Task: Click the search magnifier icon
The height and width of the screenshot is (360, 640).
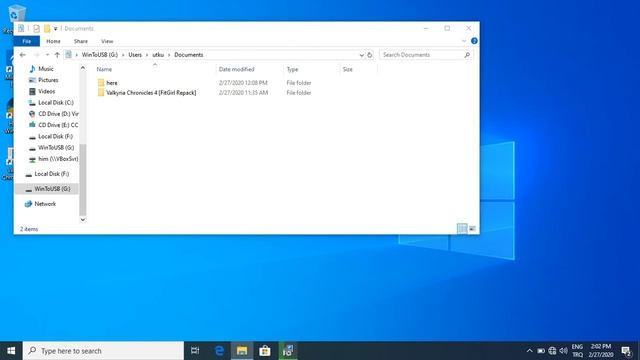Action: tap(467, 55)
